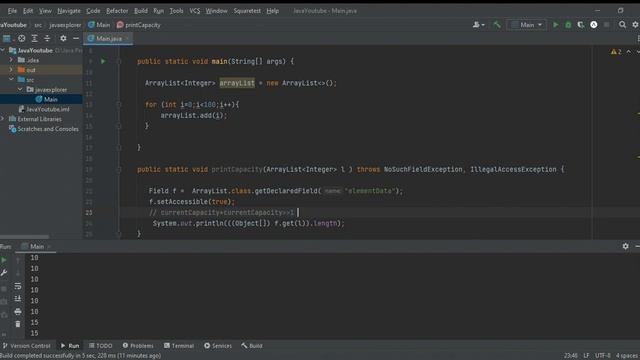Open Project panel options gear
This screenshot has height=360, width=640.
[x=63, y=38]
